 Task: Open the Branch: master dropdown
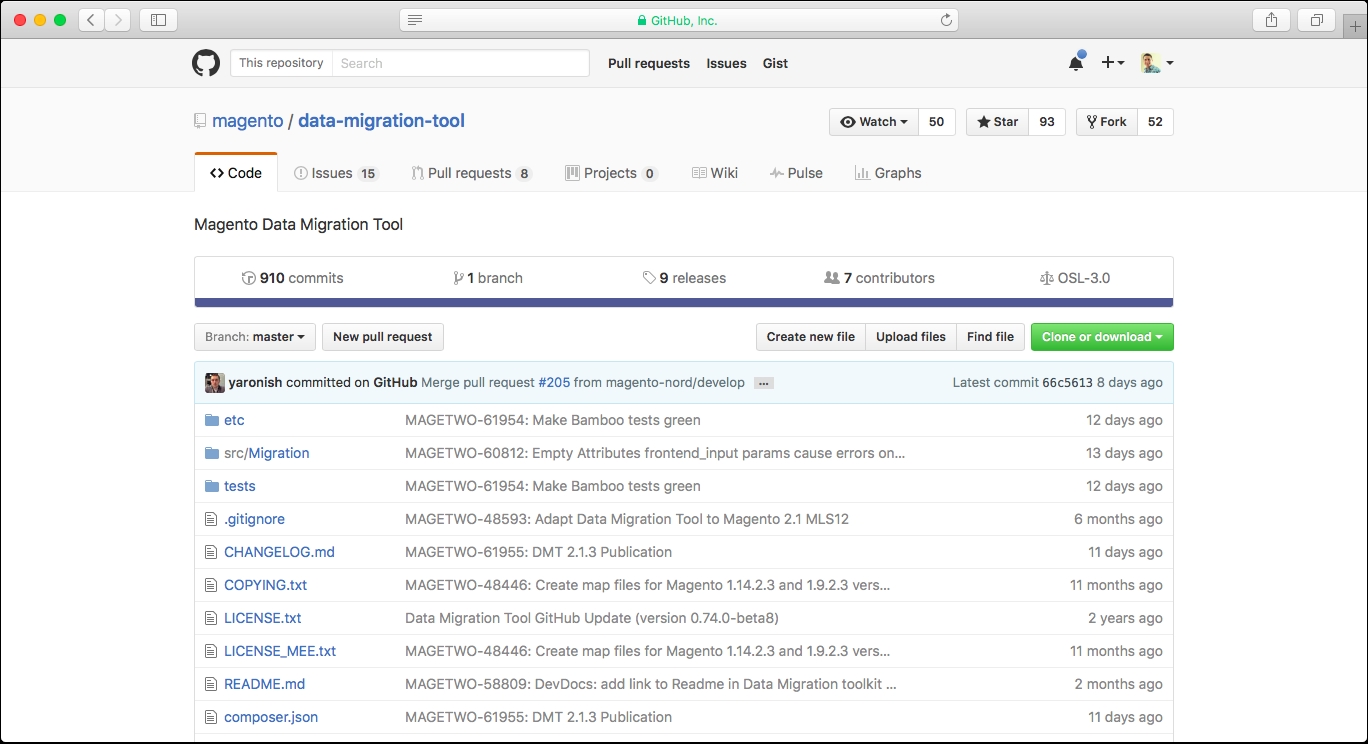point(255,337)
